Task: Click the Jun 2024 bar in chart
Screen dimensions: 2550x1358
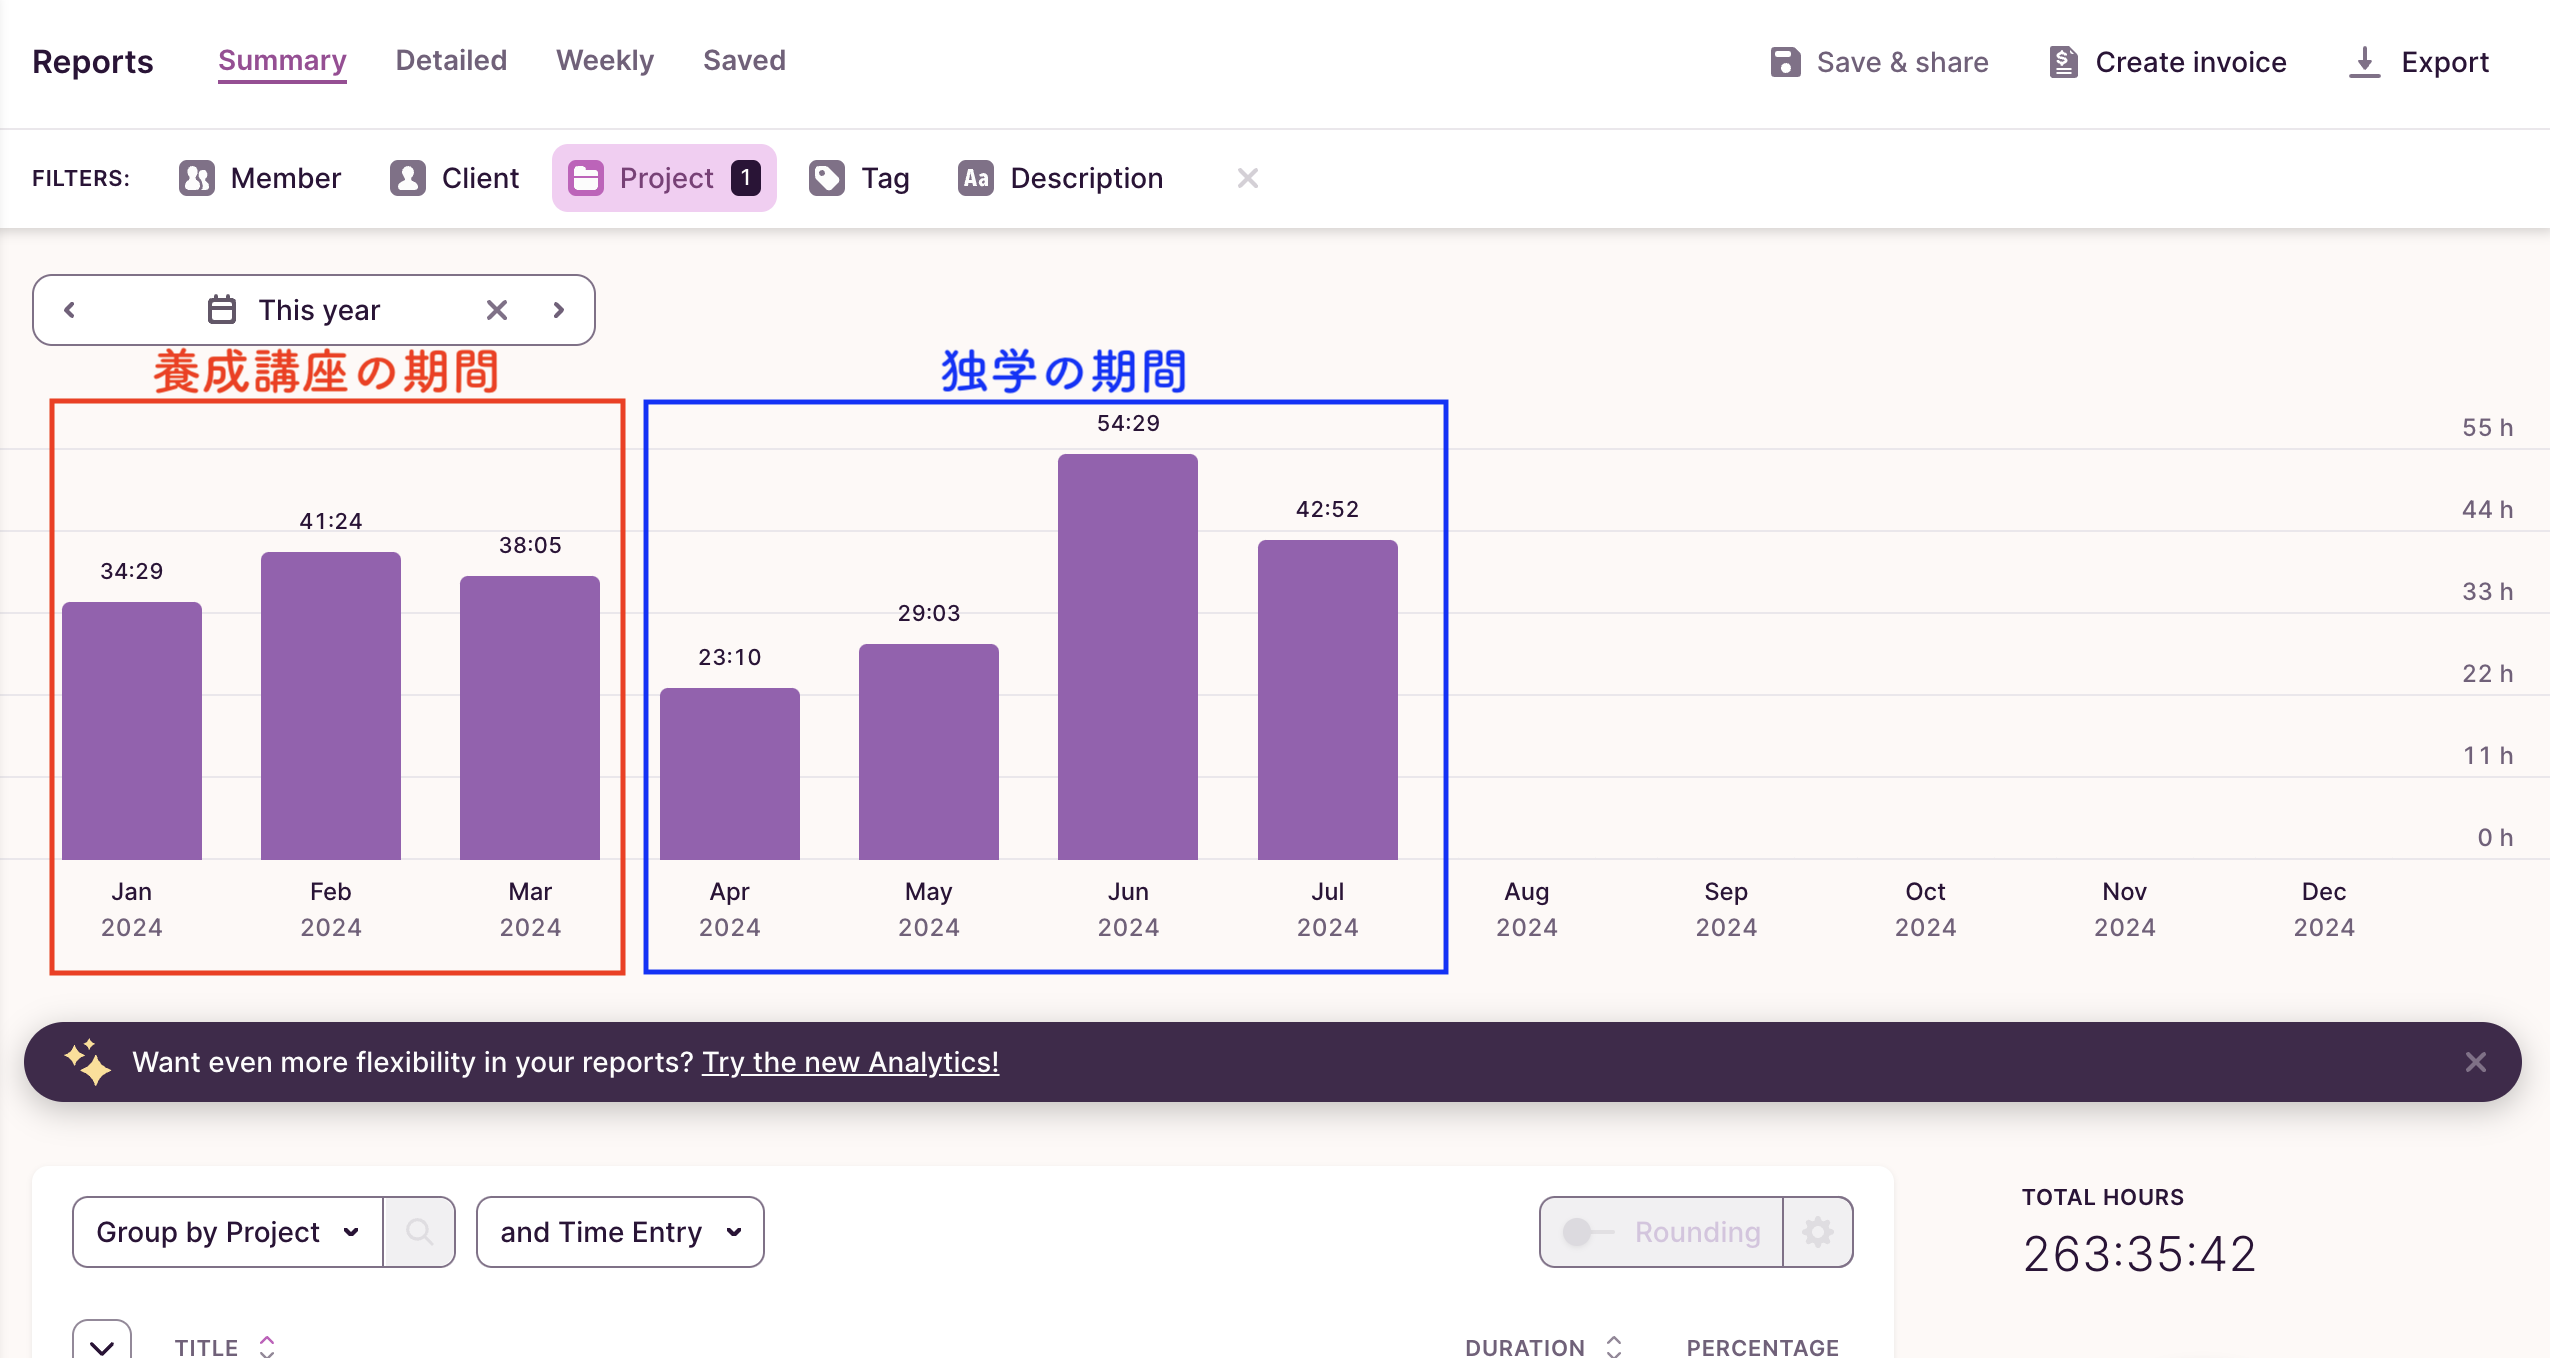Action: tap(1127, 656)
